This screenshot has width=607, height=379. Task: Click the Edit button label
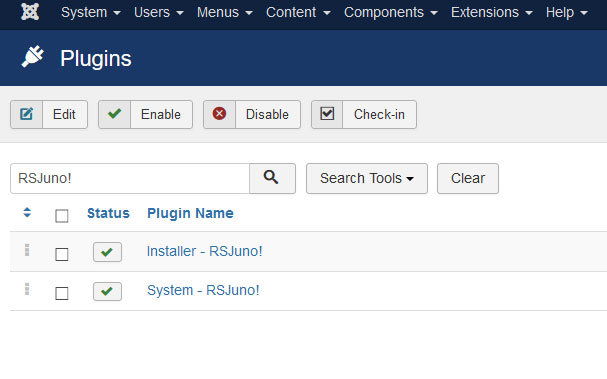pos(64,115)
